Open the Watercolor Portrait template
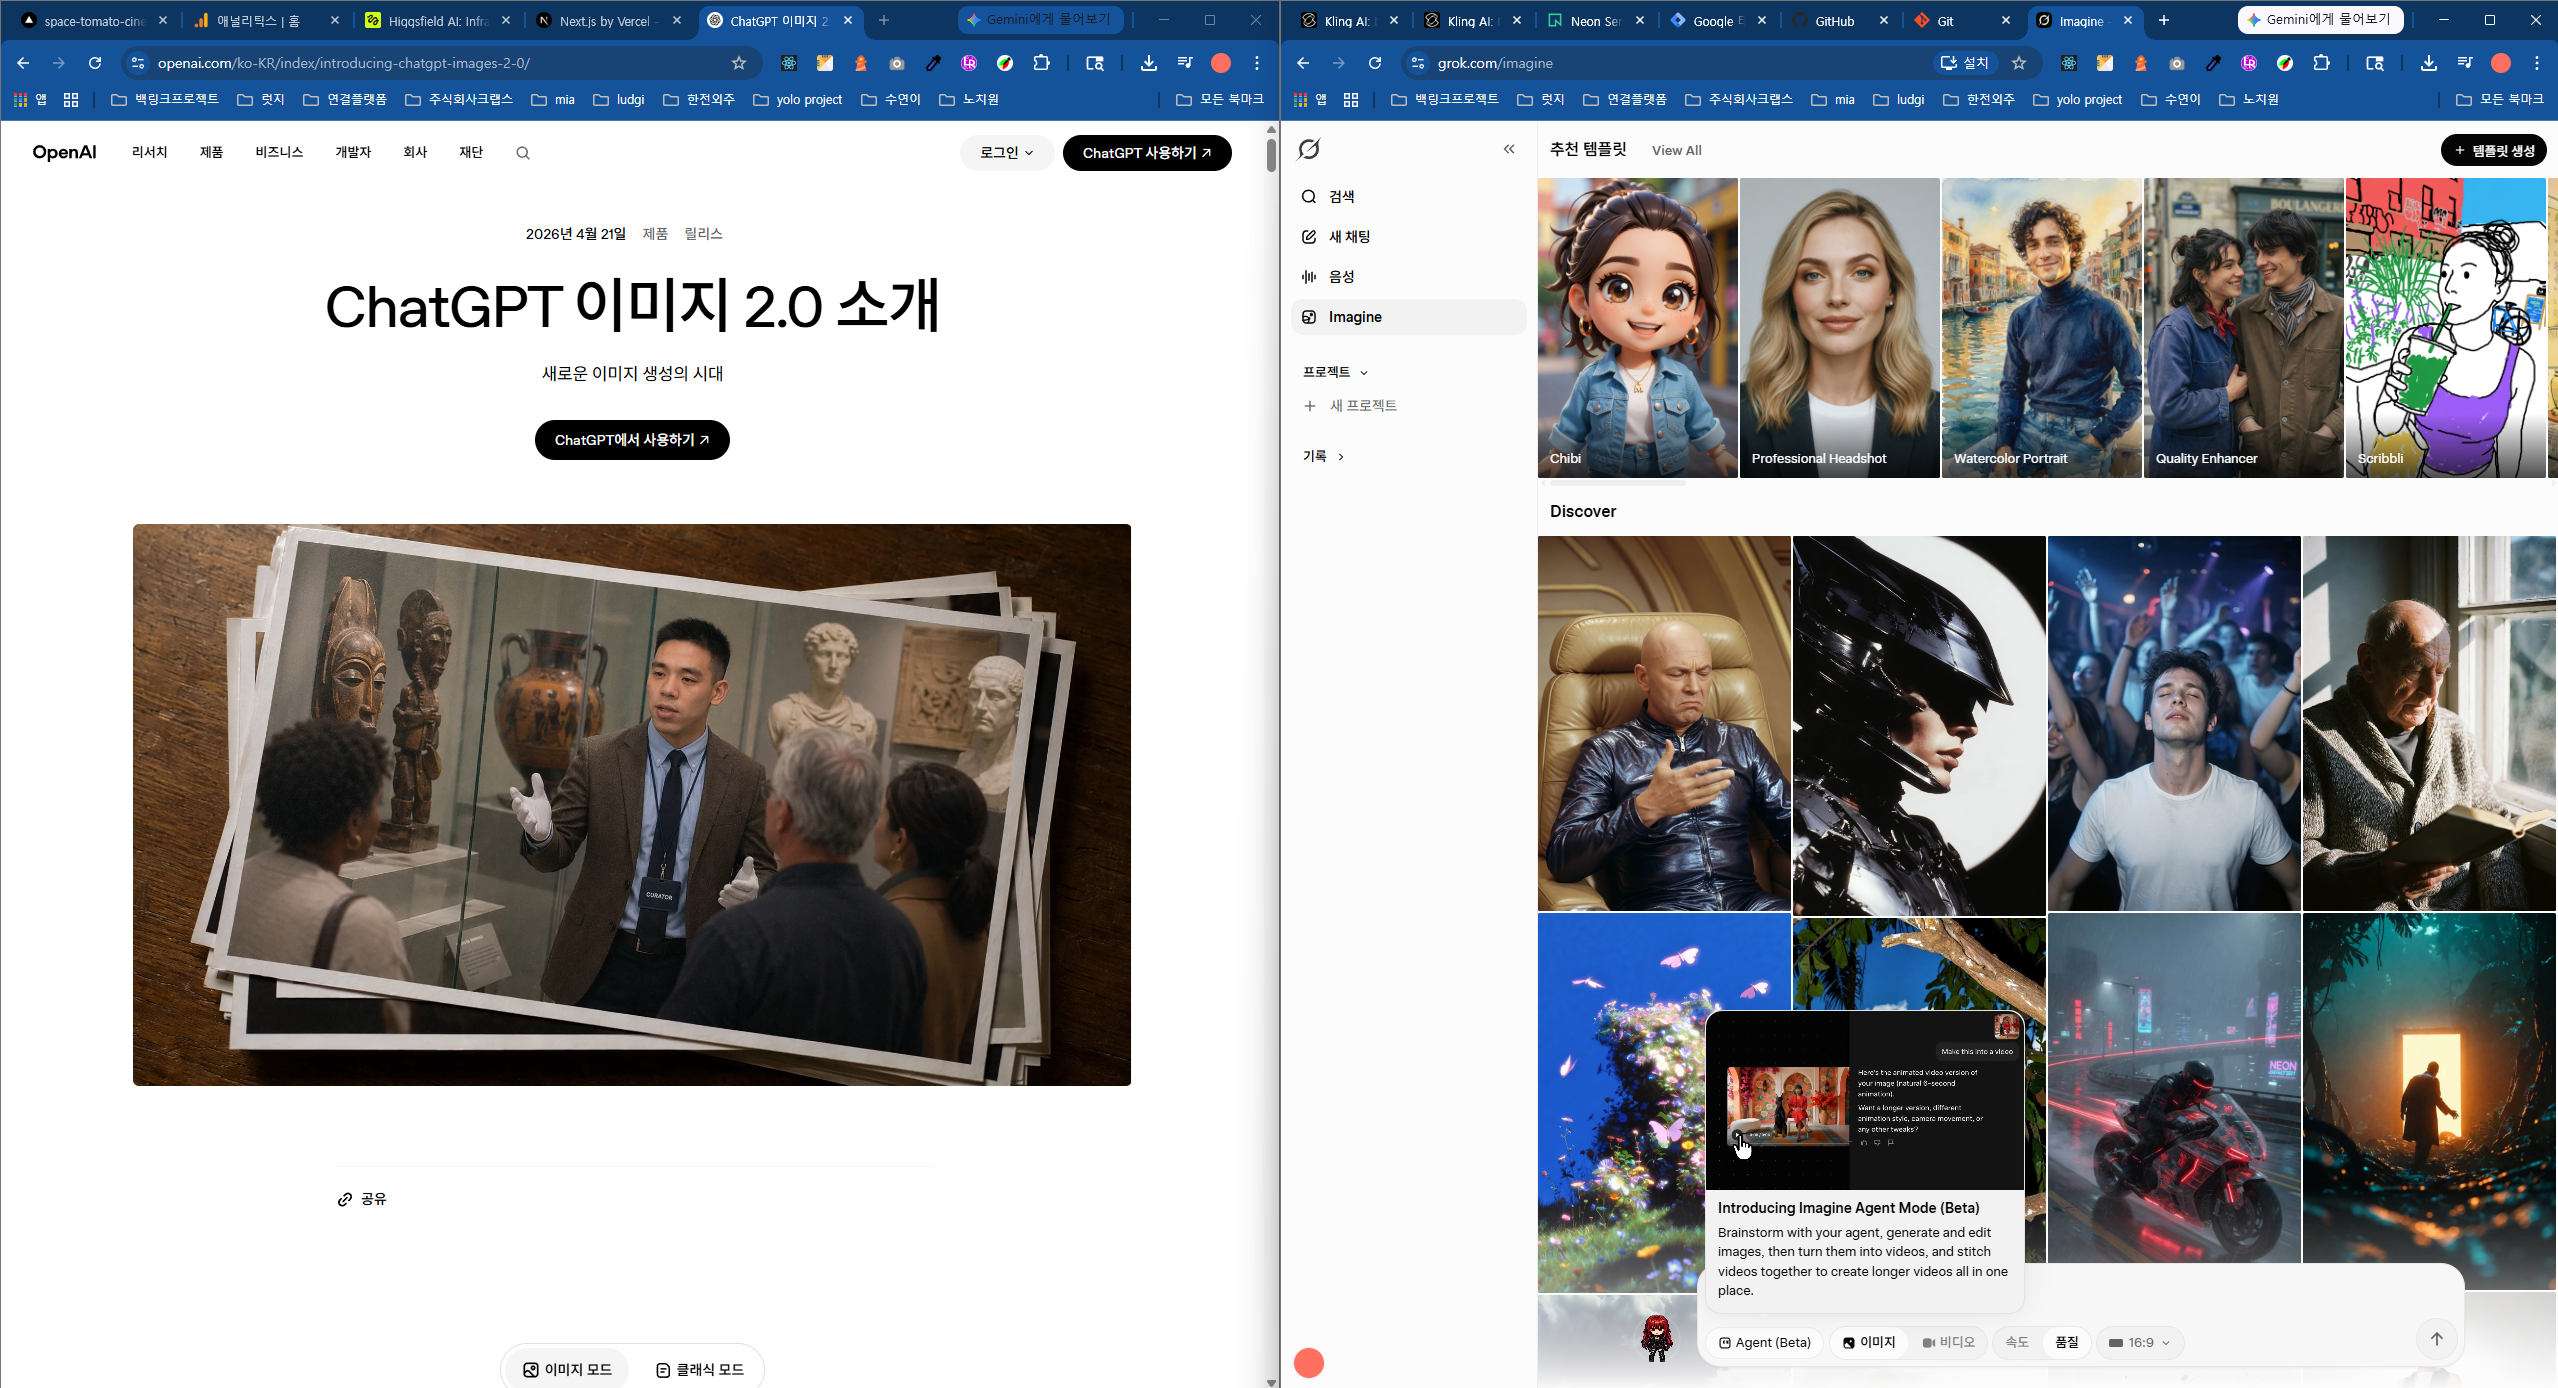The width and height of the screenshot is (2558, 1388). [2041, 328]
